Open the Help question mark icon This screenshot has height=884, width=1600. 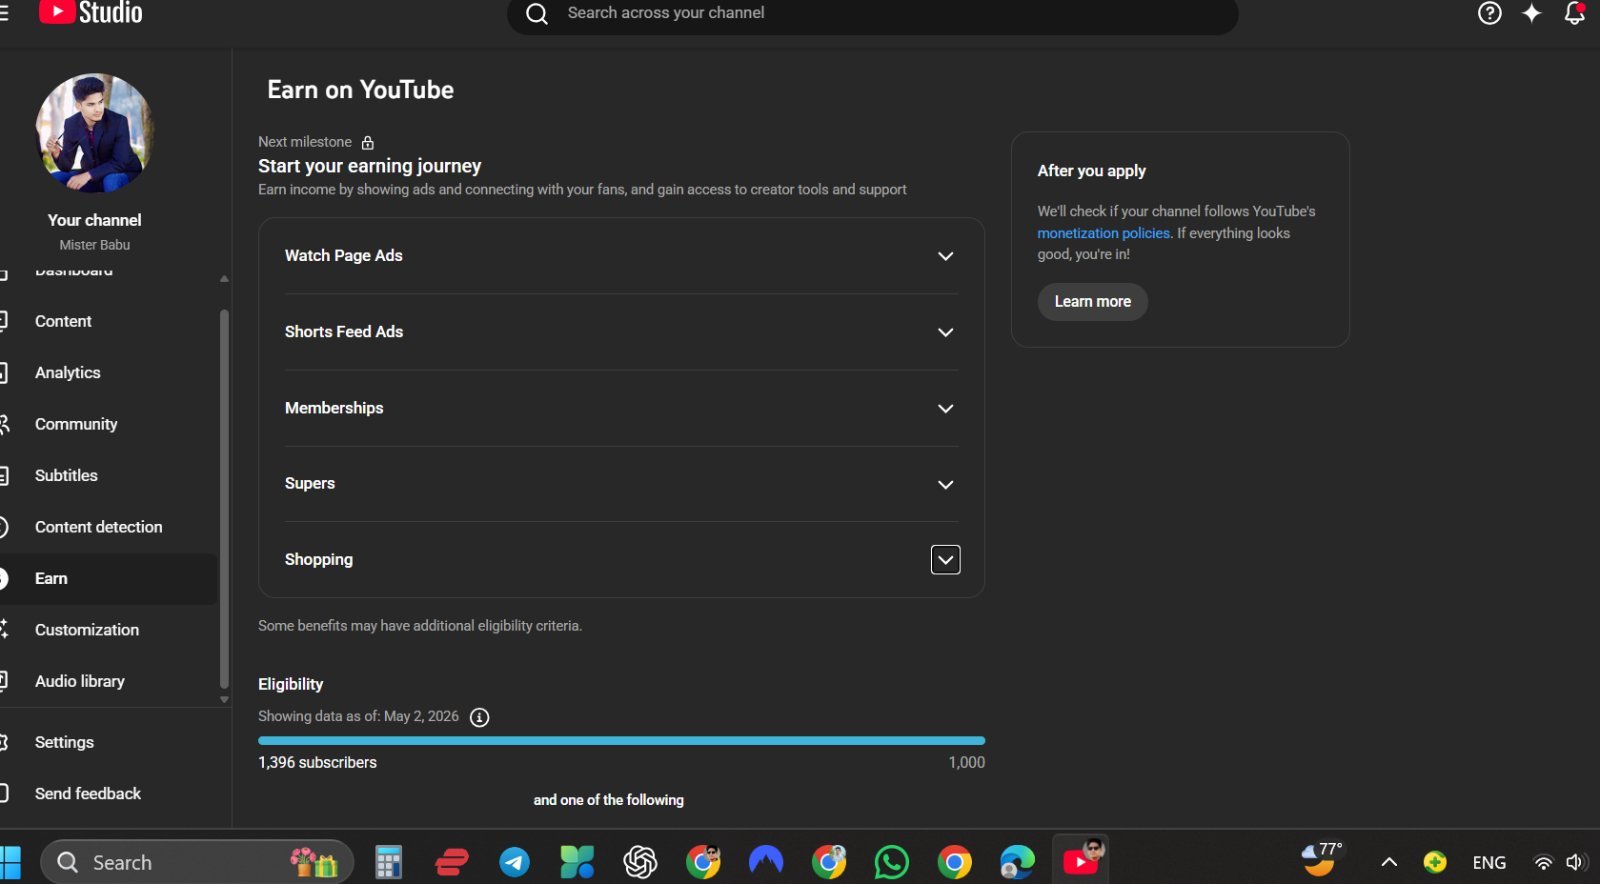point(1489,13)
